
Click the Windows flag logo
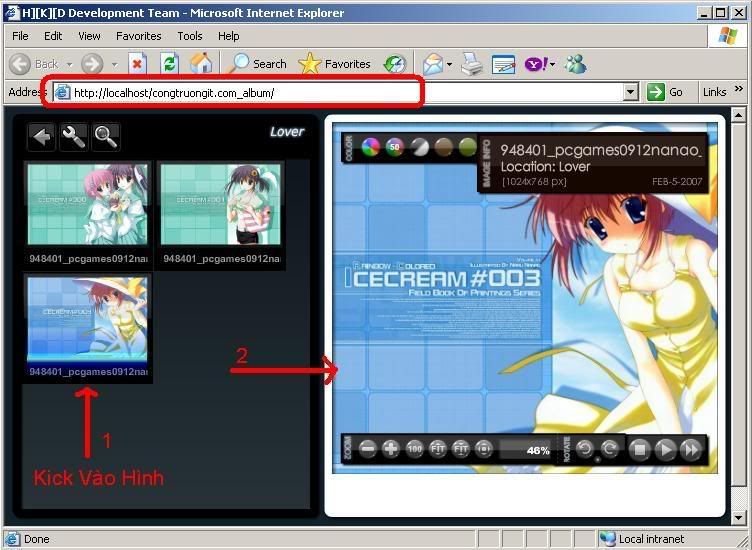click(727, 36)
